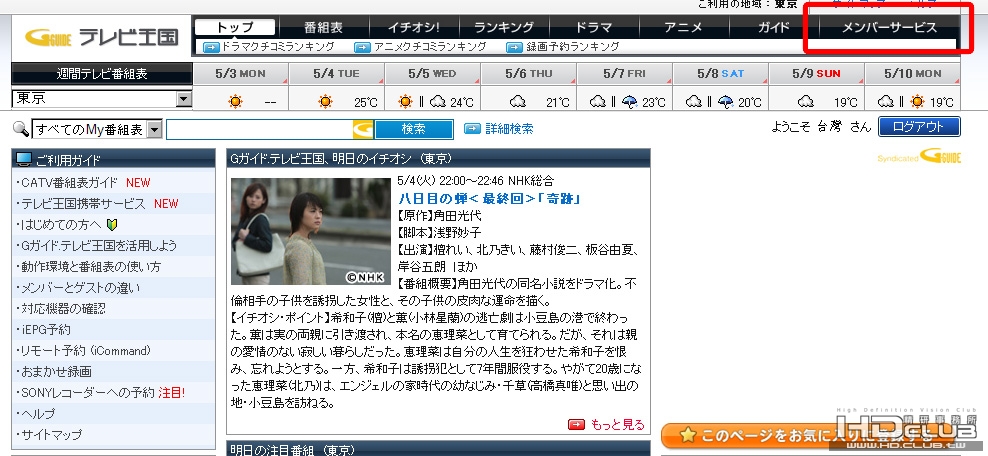Open 詳細検索 advanced search link
This screenshot has width=988, height=456.
coord(509,129)
